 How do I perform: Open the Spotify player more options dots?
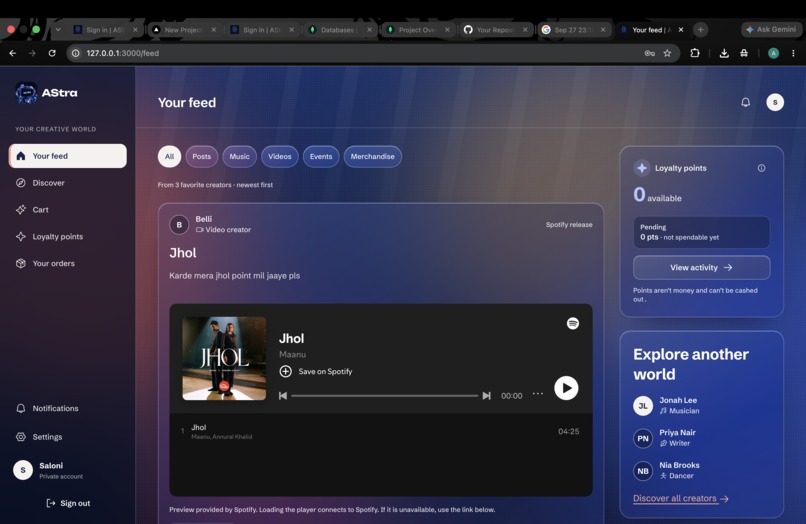coord(538,394)
